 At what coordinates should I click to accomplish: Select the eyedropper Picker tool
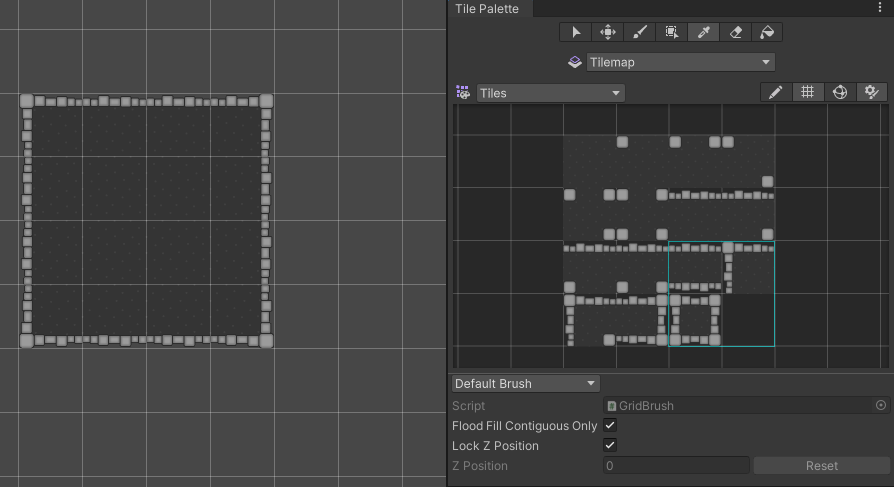click(703, 32)
